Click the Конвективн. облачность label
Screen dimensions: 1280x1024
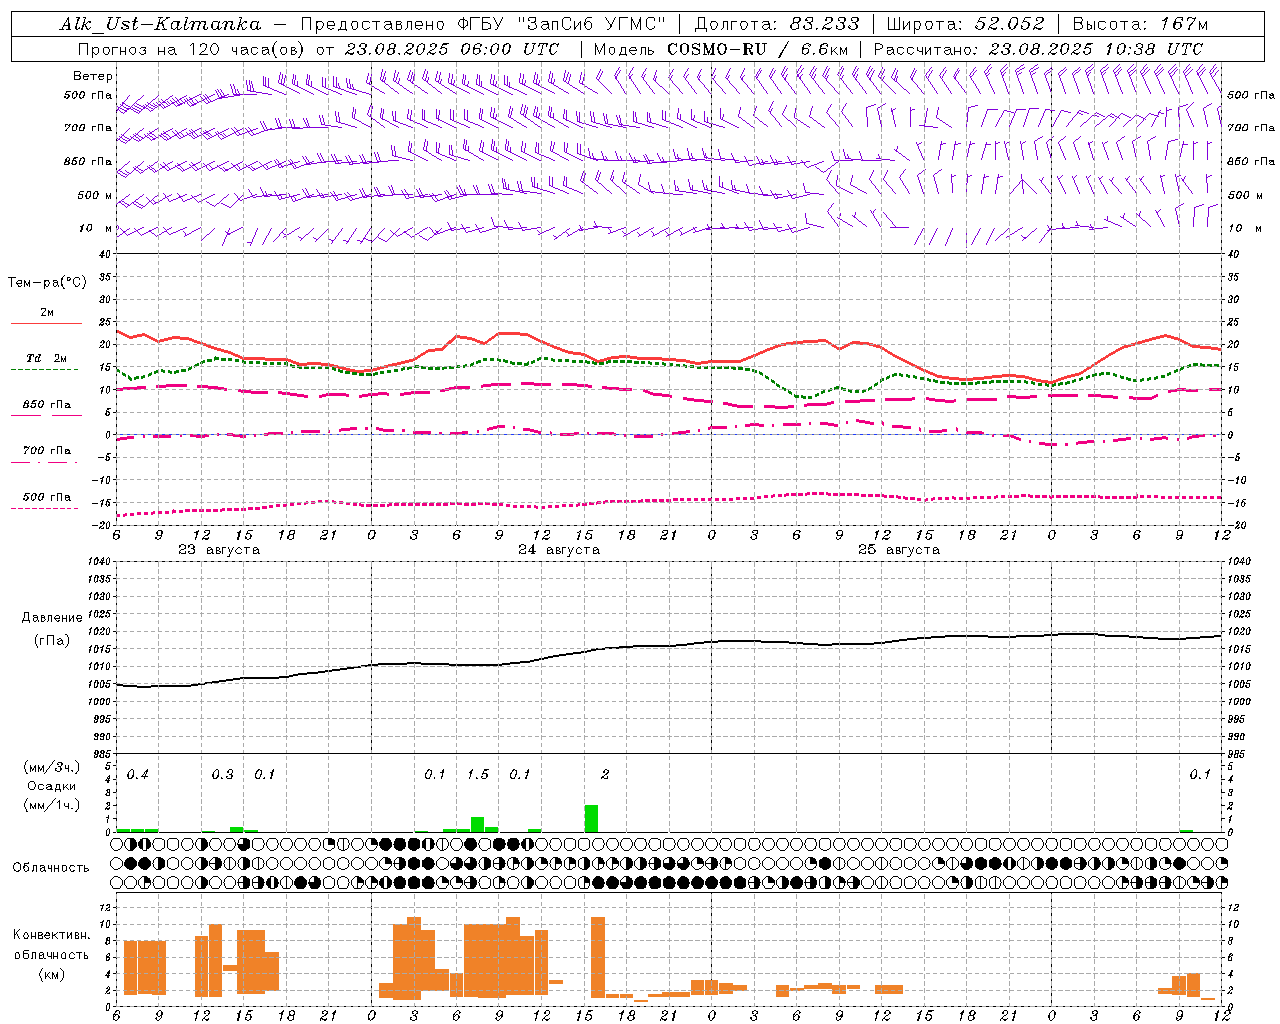tap(51, 945)
